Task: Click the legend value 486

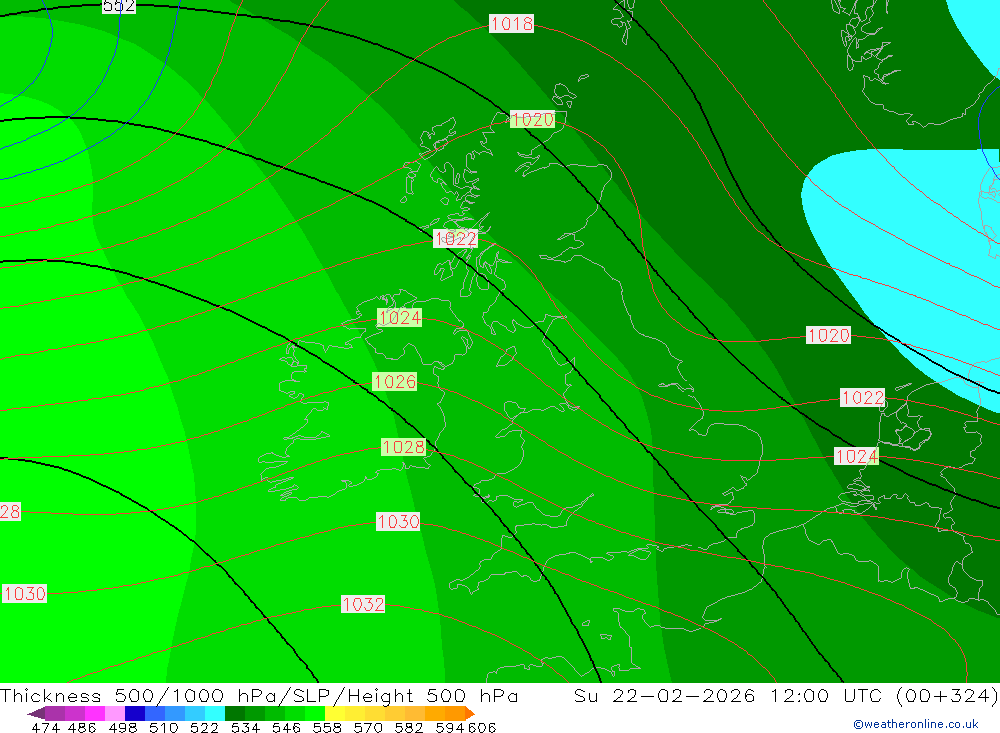Action: pos(82,727)
